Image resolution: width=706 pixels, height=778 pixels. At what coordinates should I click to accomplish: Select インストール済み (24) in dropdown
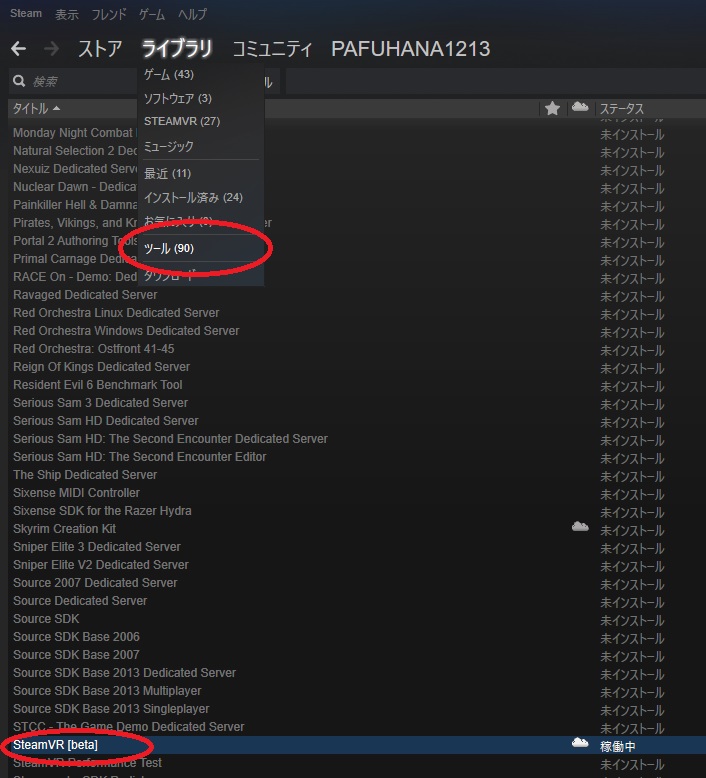coord(193,197)
